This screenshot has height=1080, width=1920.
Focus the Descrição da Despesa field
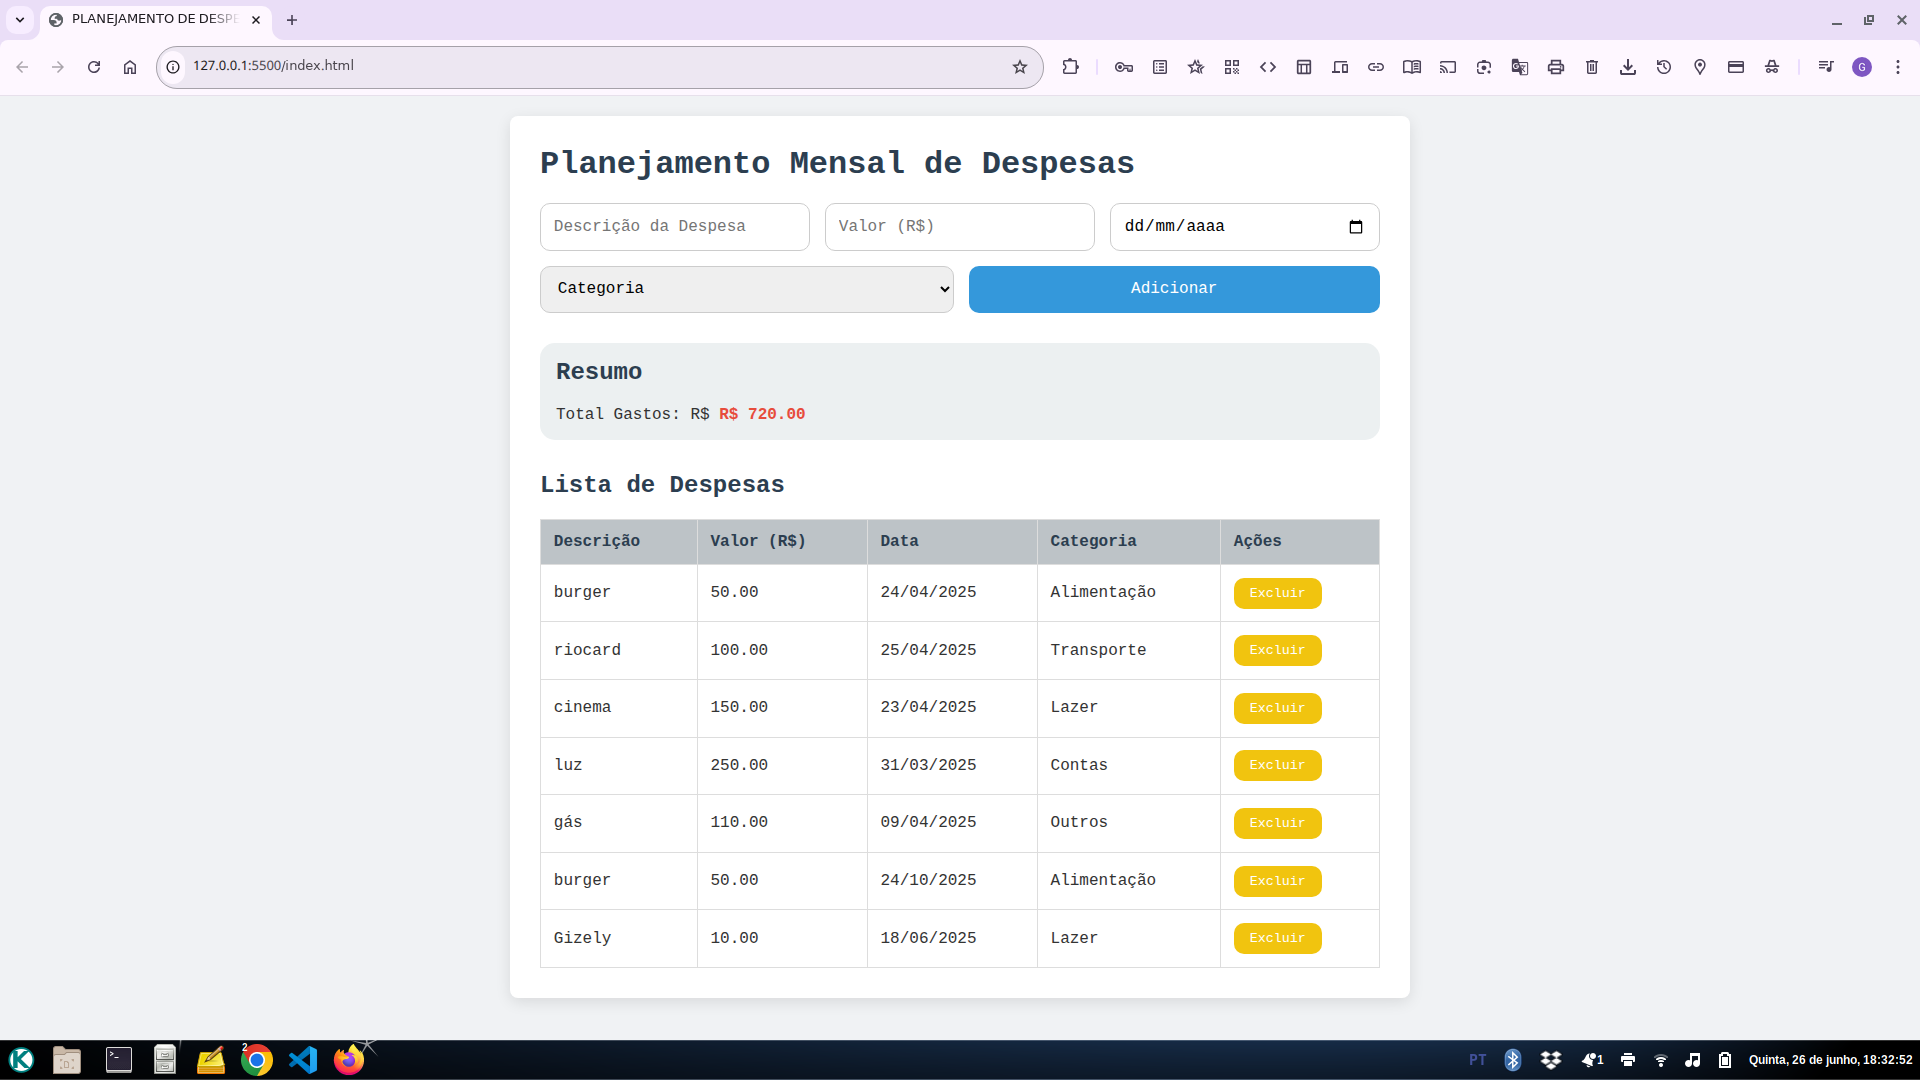coord(675,227)
